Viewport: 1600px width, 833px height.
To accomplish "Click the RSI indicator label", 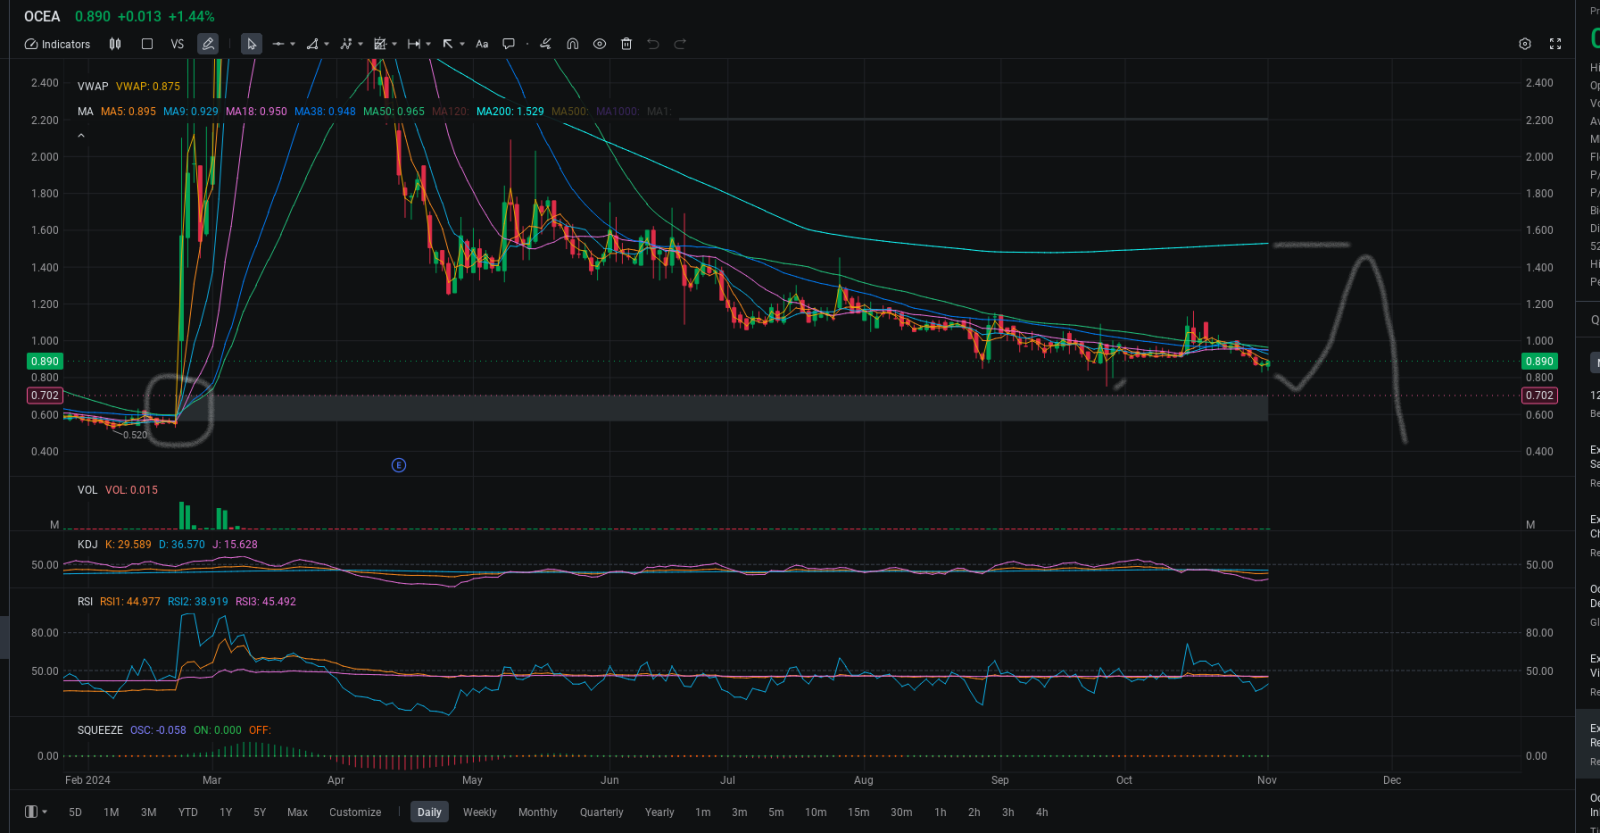I will [x=85, y=601].
